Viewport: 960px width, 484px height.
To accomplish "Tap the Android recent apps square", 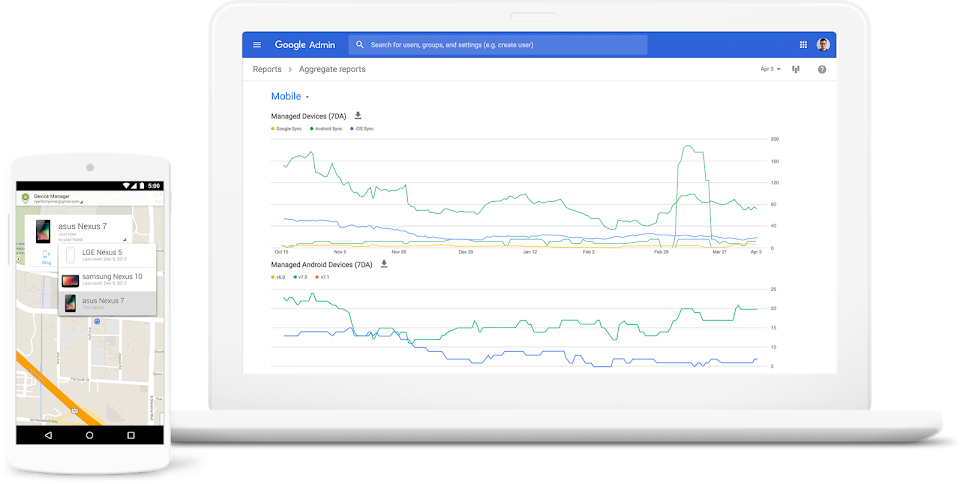I will click(x=130, y=435).
